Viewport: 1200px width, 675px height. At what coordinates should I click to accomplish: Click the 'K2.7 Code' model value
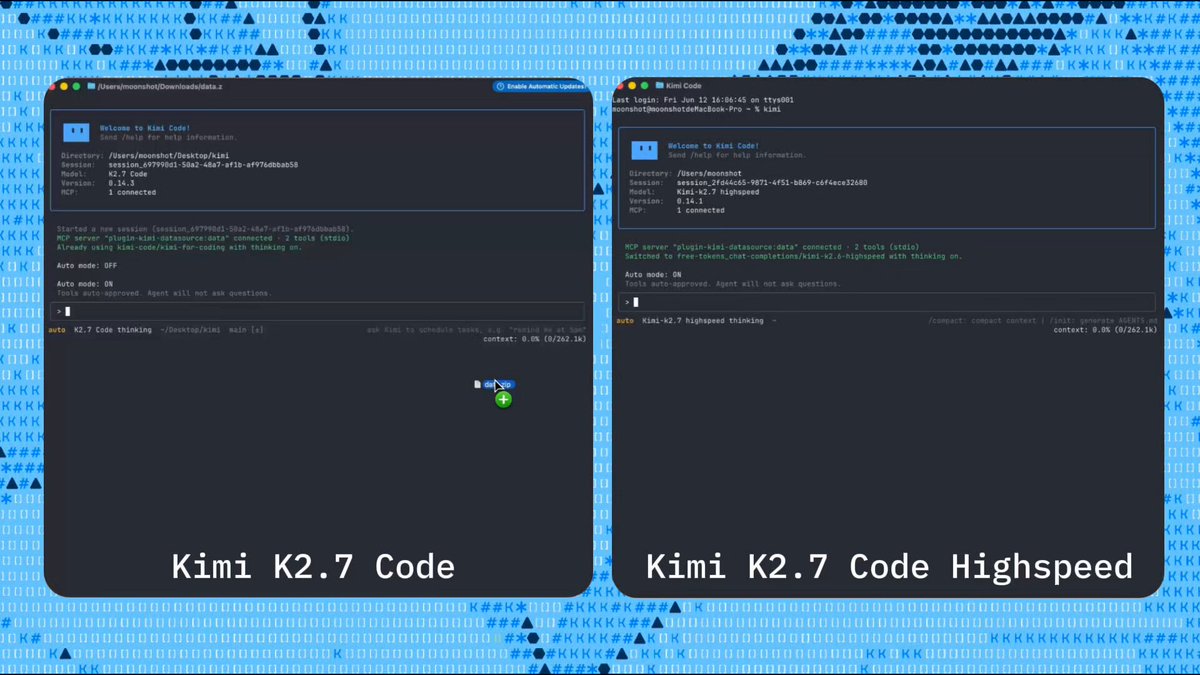click(x=127, y=174)
